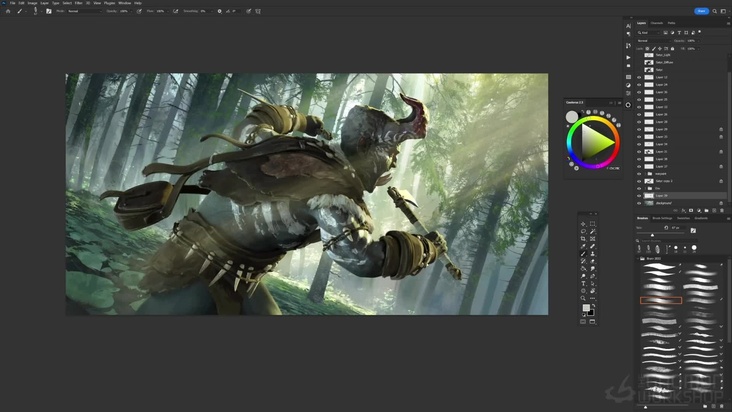Expand the warpaint group folder
The width and height of the screenshot is (732, 412).
(x=645, y=174)
